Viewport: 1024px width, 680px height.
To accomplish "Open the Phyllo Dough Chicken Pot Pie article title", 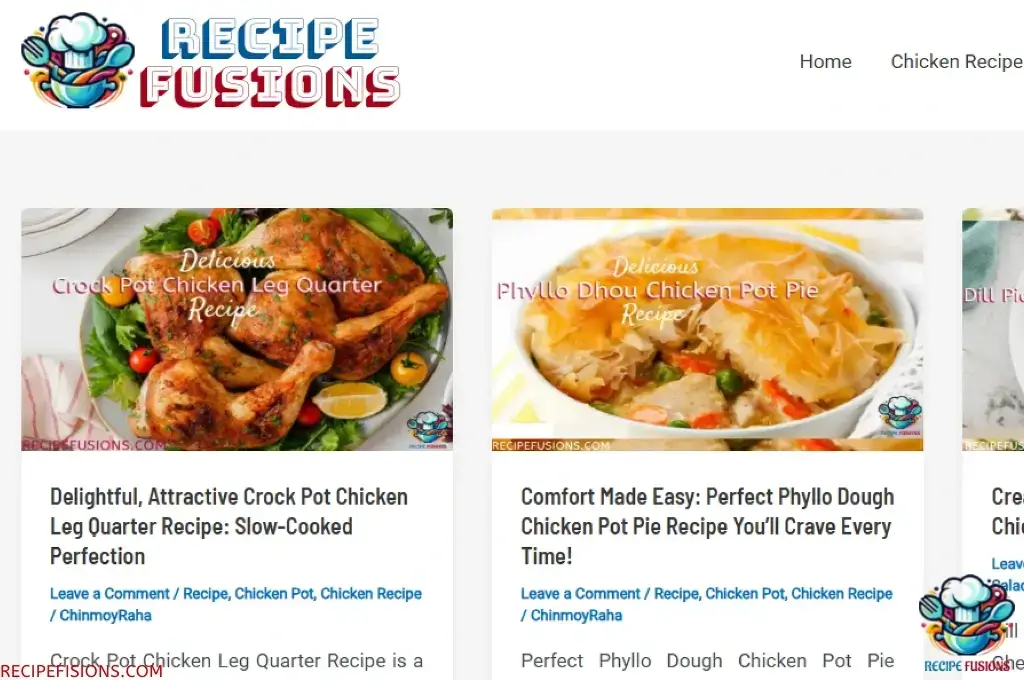I will [707, 526].
